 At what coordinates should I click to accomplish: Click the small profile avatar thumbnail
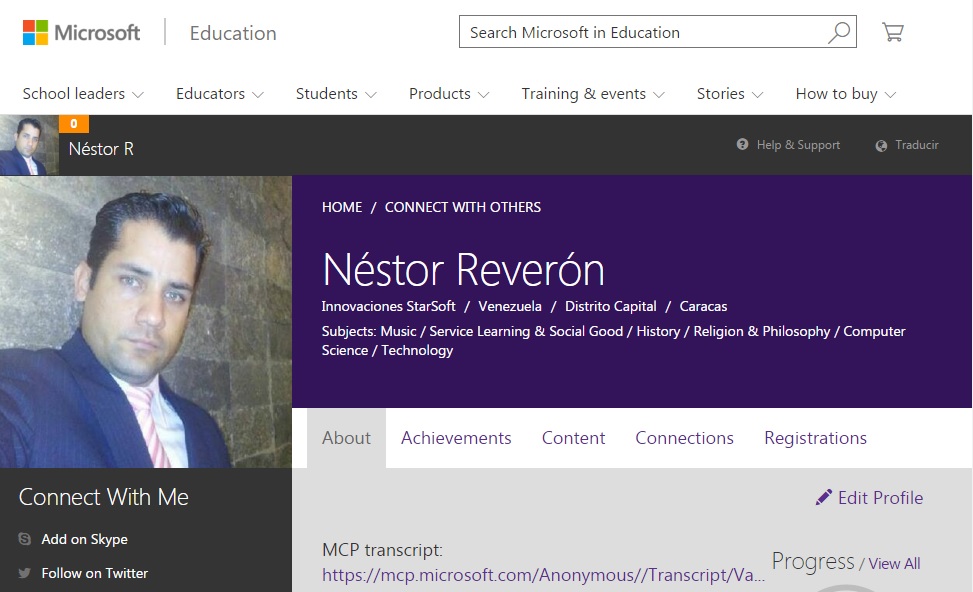(29, 146)
